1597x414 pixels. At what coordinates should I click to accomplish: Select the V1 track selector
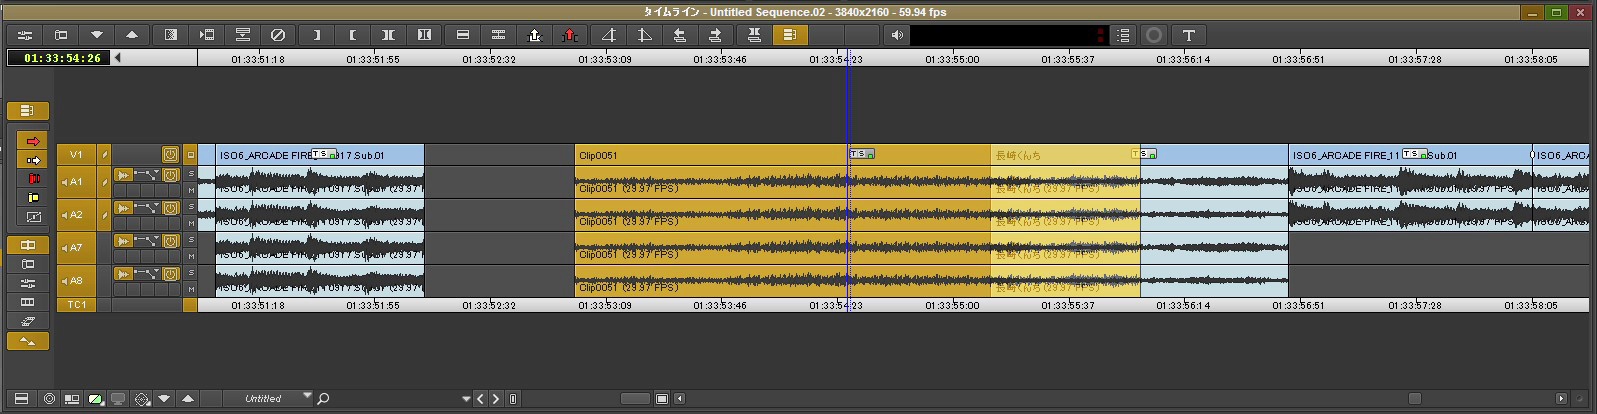pyautogui.click(x=76, y=155)
